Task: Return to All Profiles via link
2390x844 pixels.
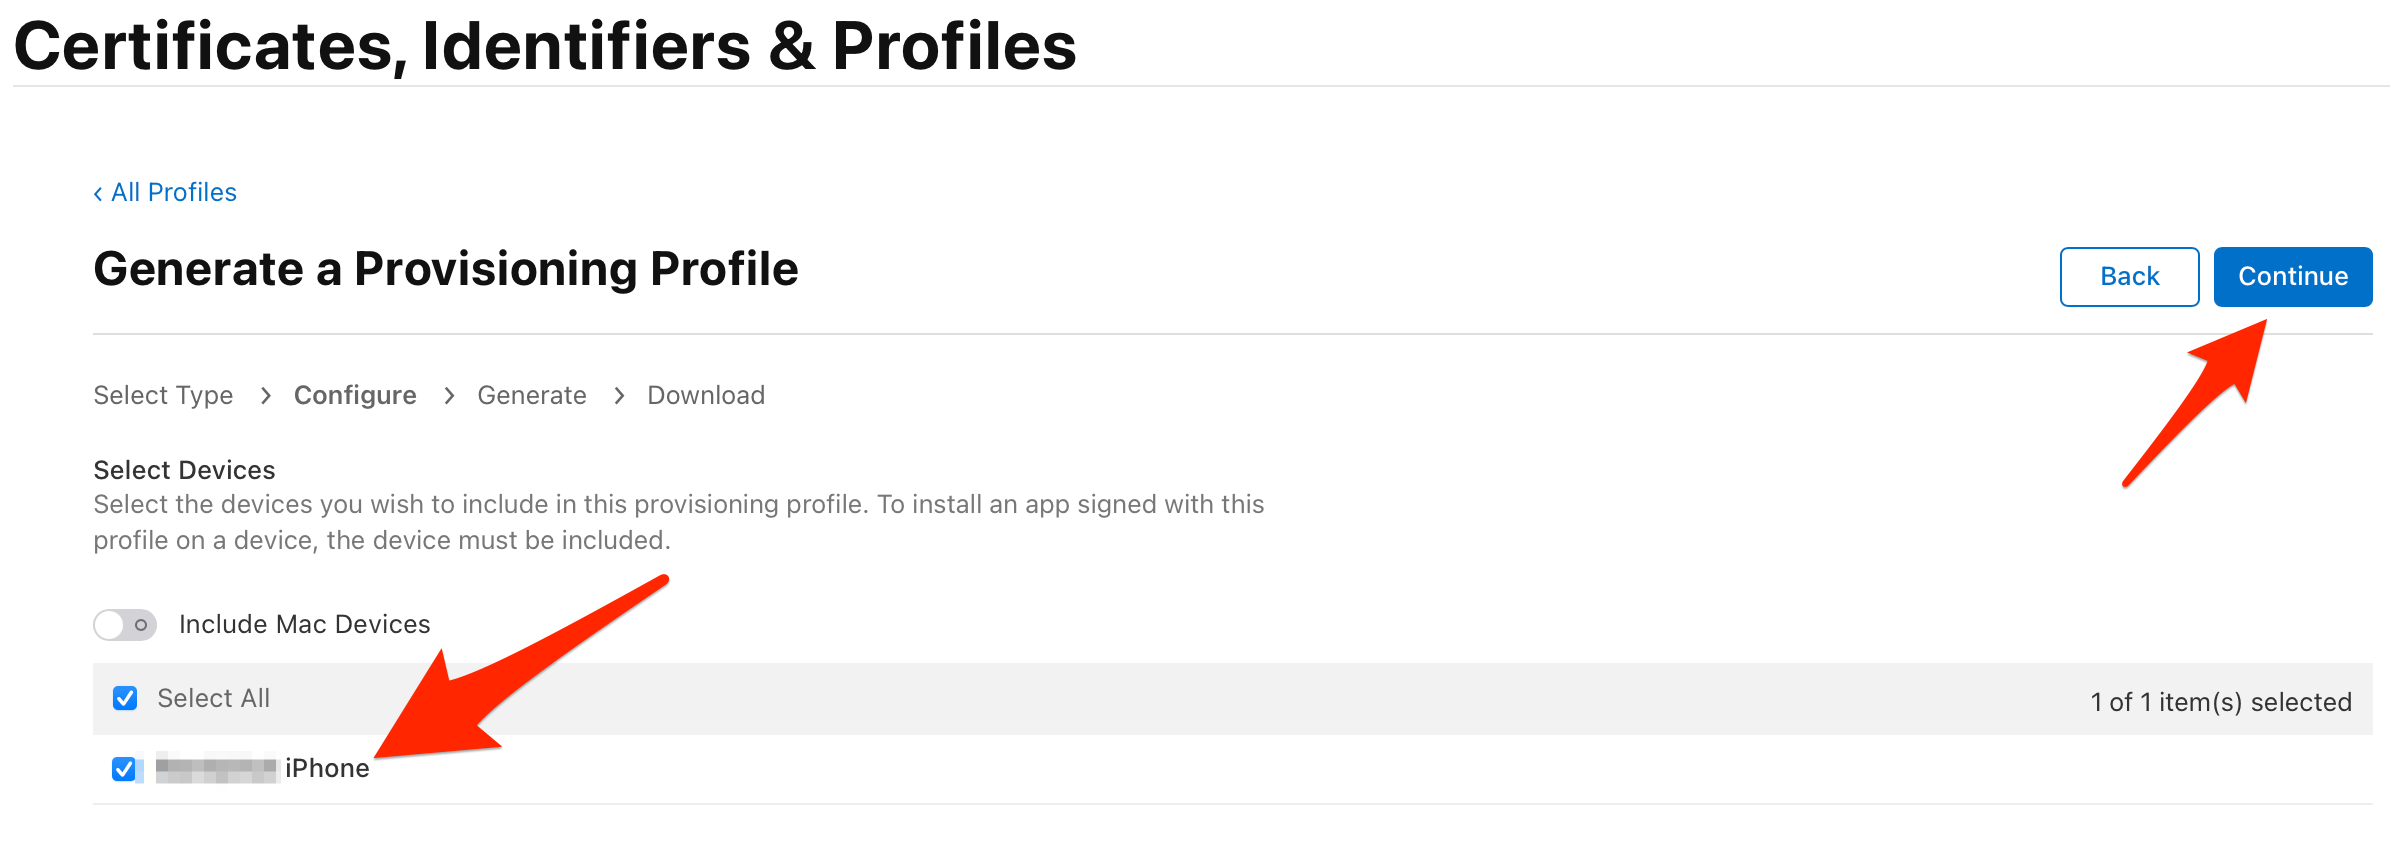Action: point(174,193)
